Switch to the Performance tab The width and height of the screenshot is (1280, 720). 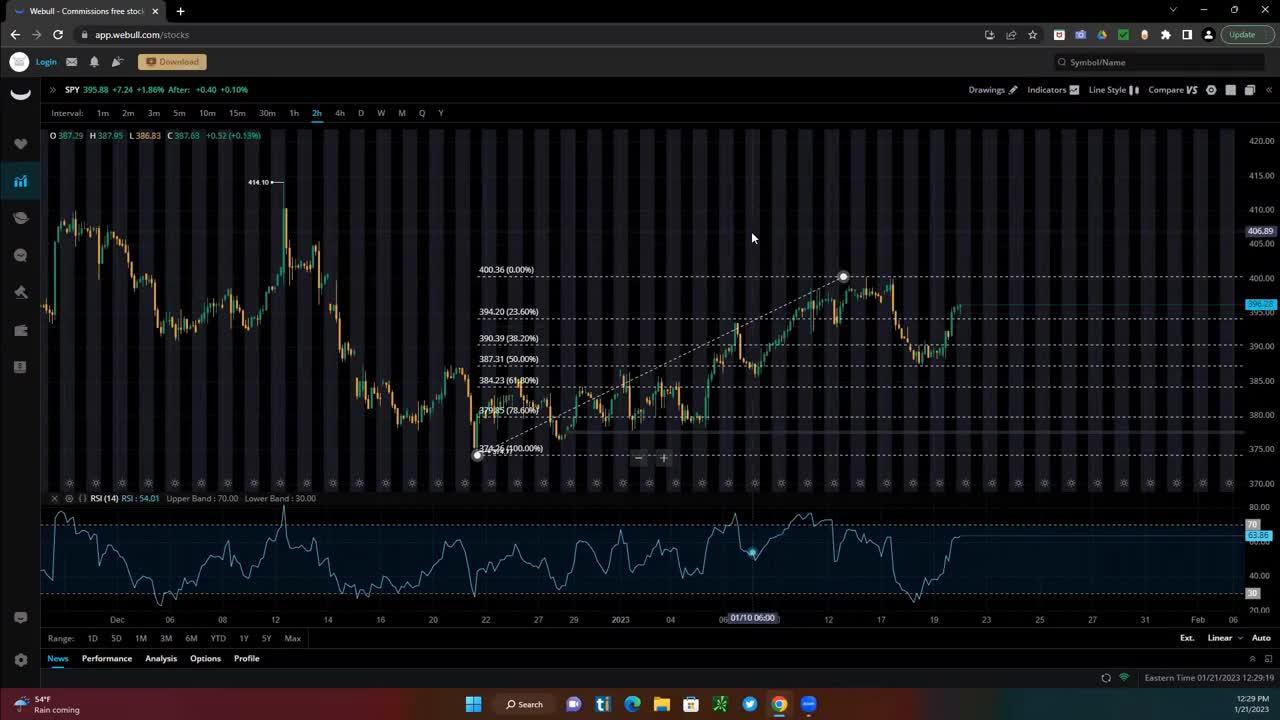[x=107, y=658]
